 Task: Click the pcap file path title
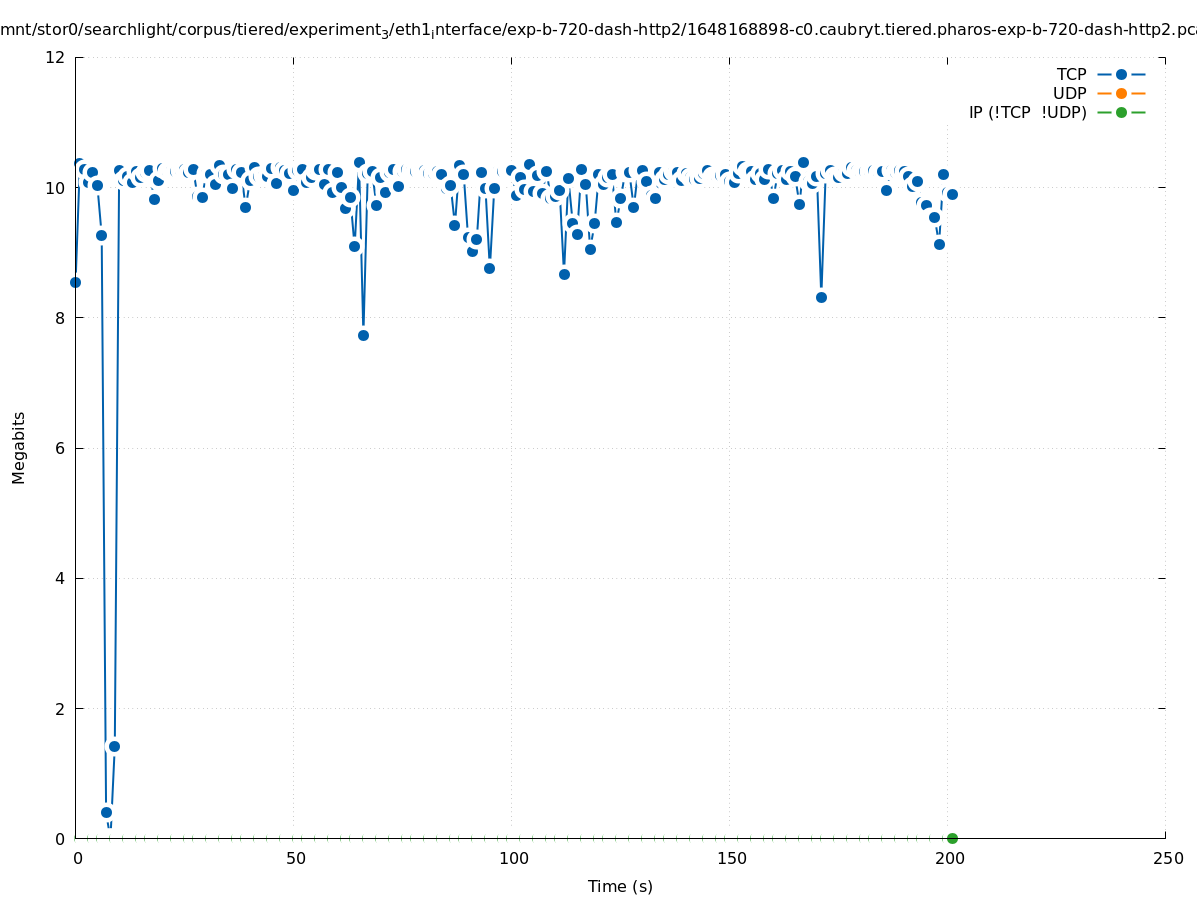[x=598, y=30]
